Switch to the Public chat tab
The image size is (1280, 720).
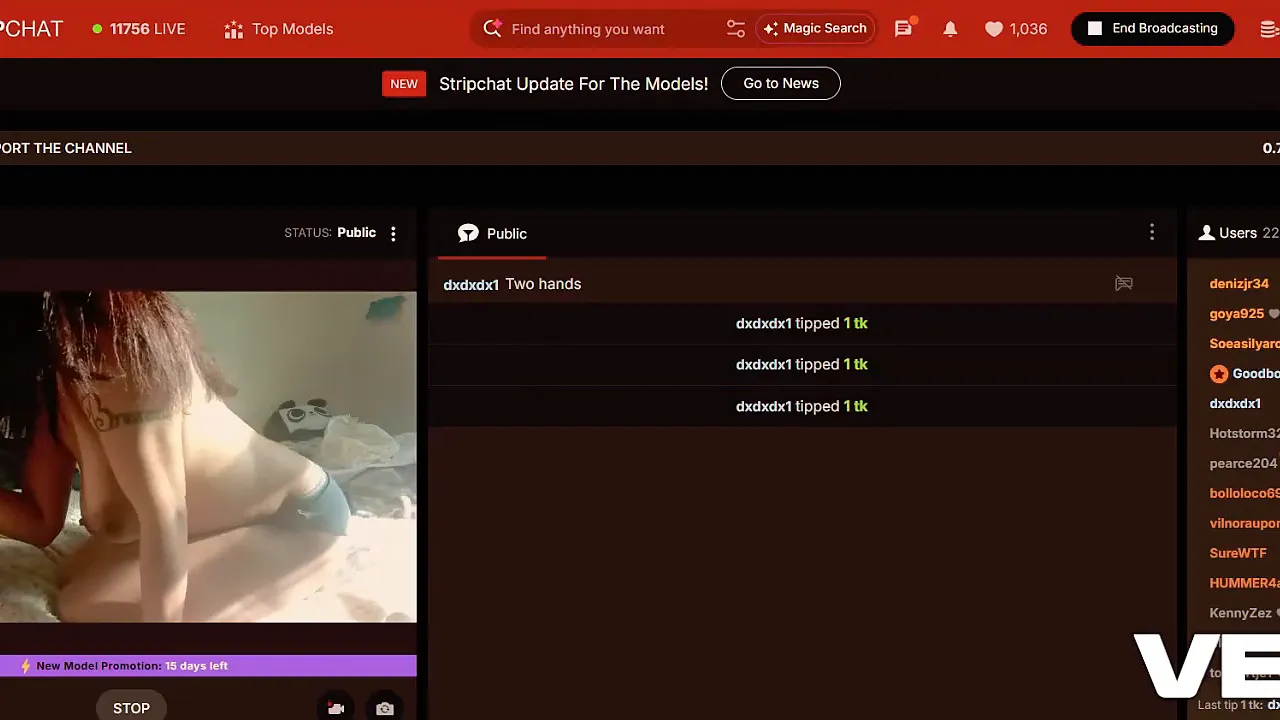[492, 234]
